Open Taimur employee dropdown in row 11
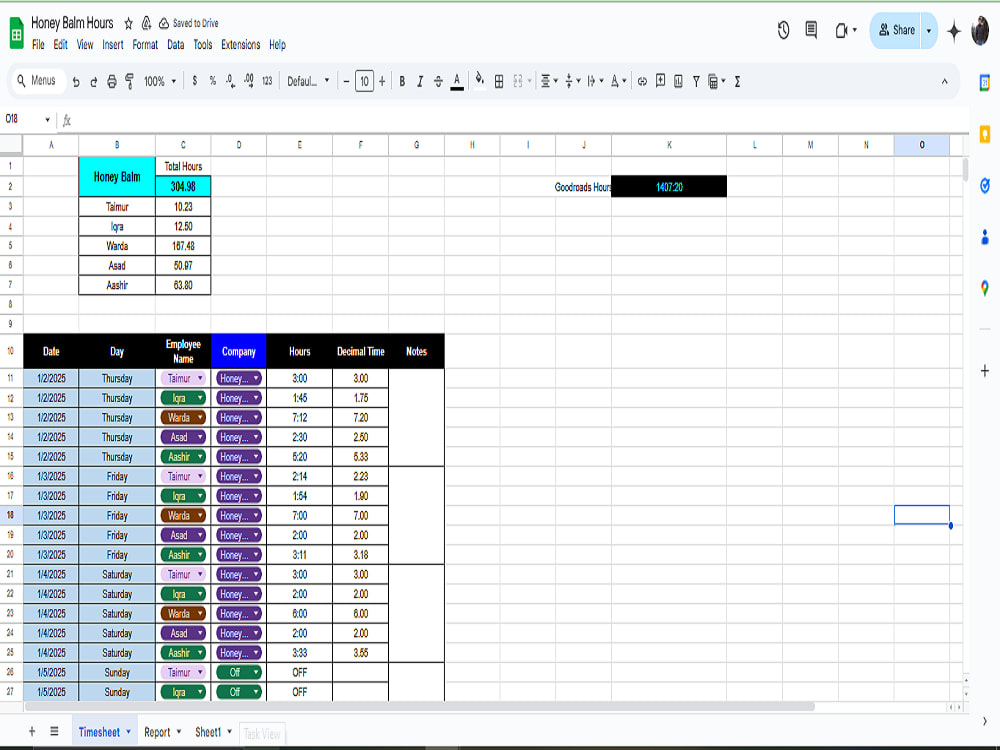Image resolution: width=1000 pixels, height=750 pixels. coord(200,378)
